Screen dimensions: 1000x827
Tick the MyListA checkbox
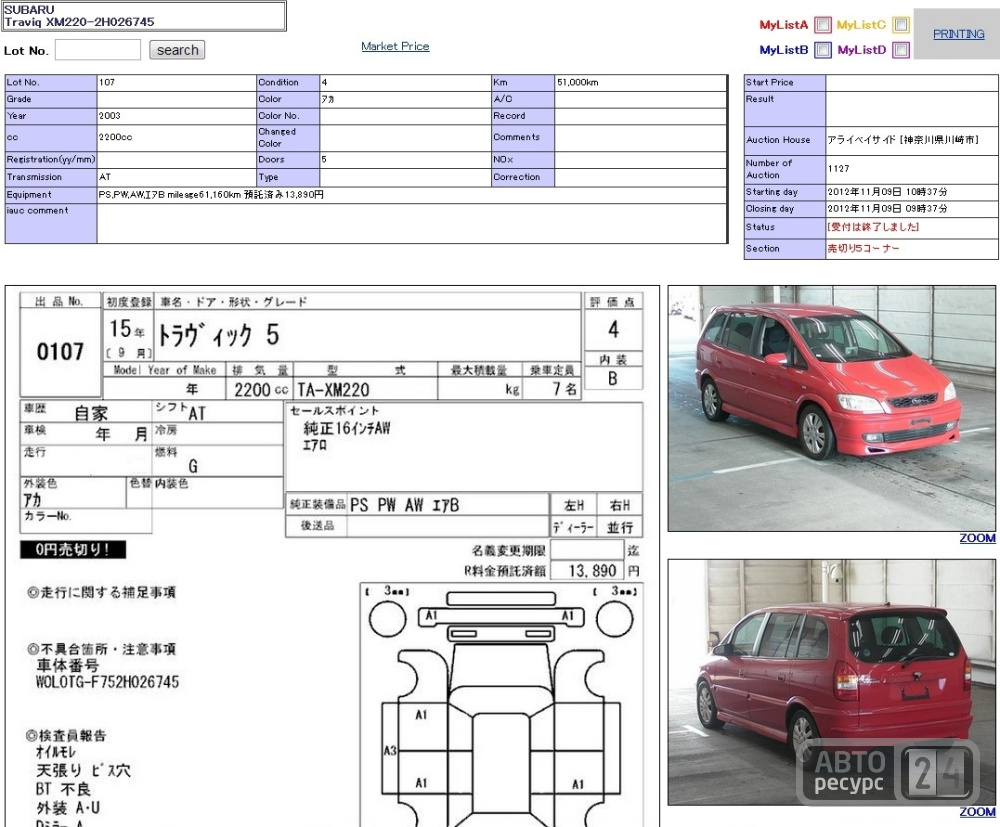823,25
